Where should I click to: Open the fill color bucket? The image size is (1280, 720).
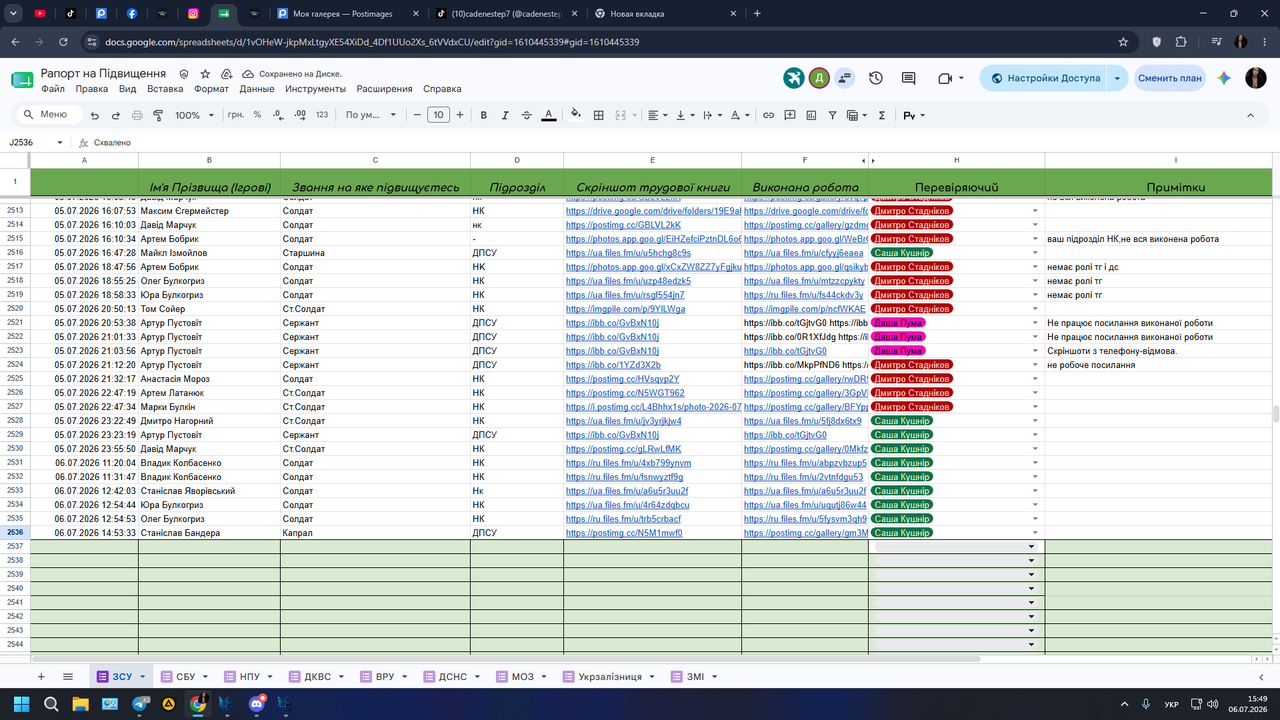(576, 115)
